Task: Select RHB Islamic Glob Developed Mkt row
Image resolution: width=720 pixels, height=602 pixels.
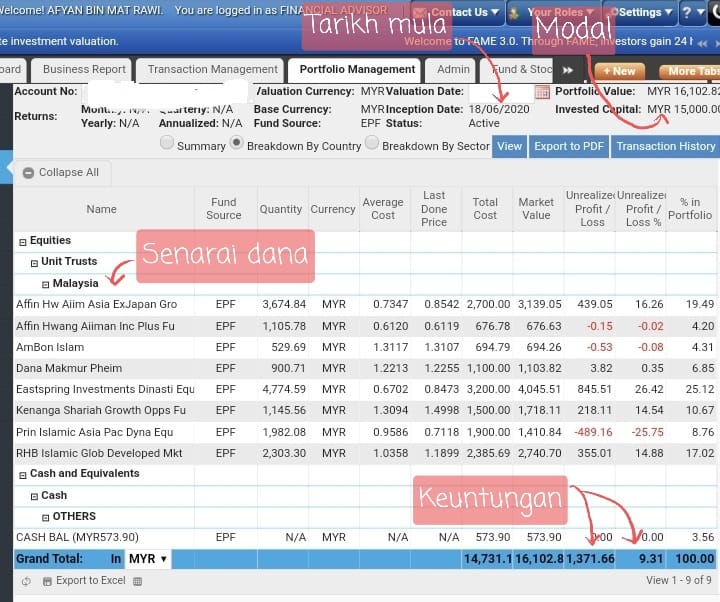Action: (x=365, y=454)
